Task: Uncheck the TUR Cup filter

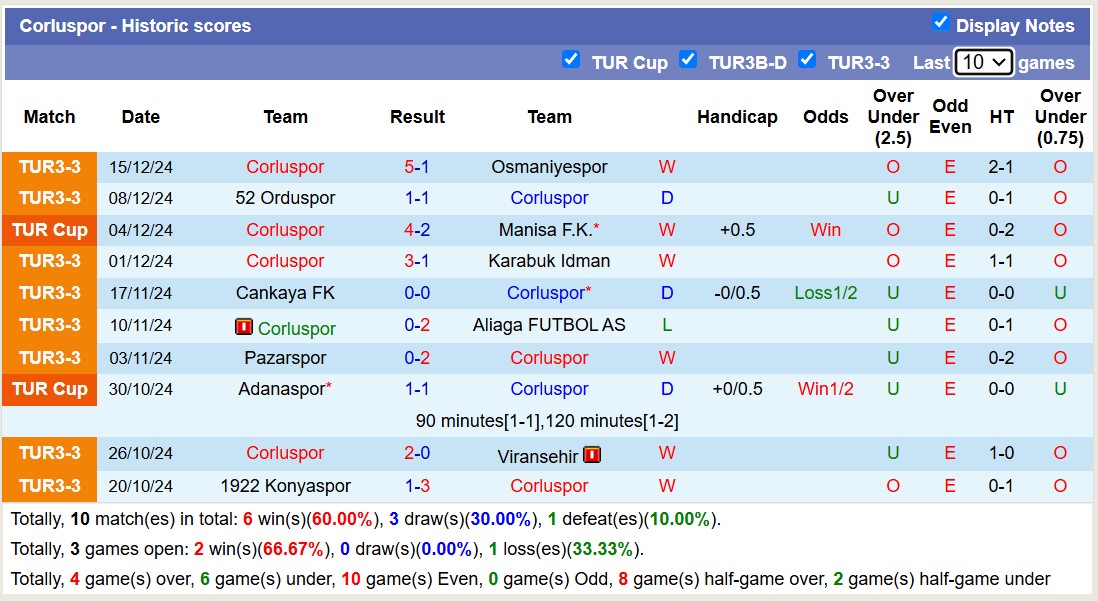Action: pyautogui.click(x=571, y=59)
